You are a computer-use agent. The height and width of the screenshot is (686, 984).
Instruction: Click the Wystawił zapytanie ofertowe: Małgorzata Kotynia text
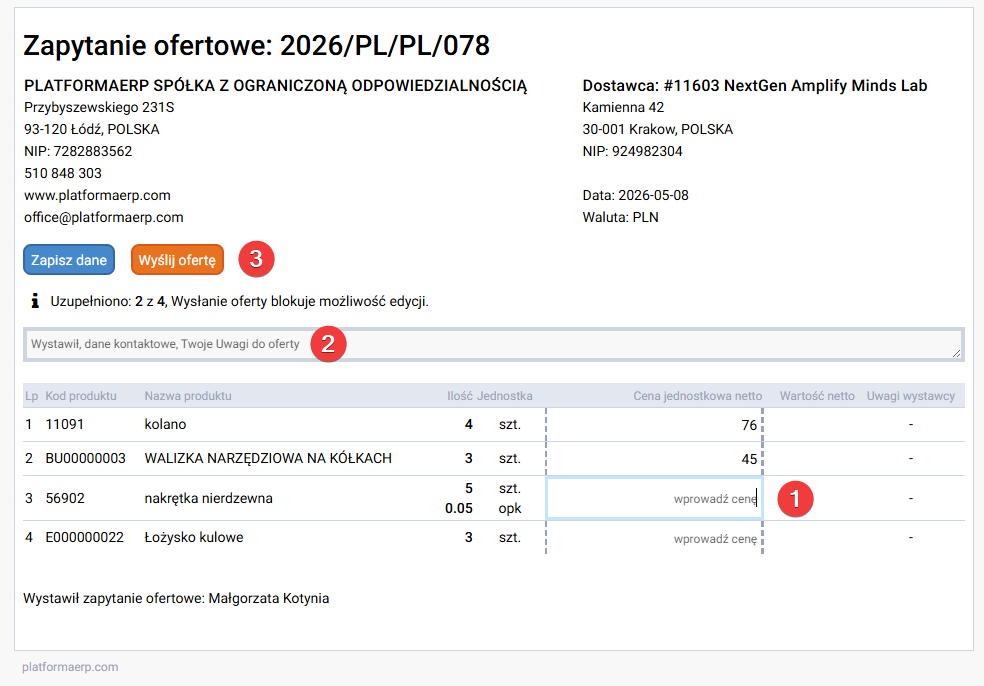pos(176,598)
